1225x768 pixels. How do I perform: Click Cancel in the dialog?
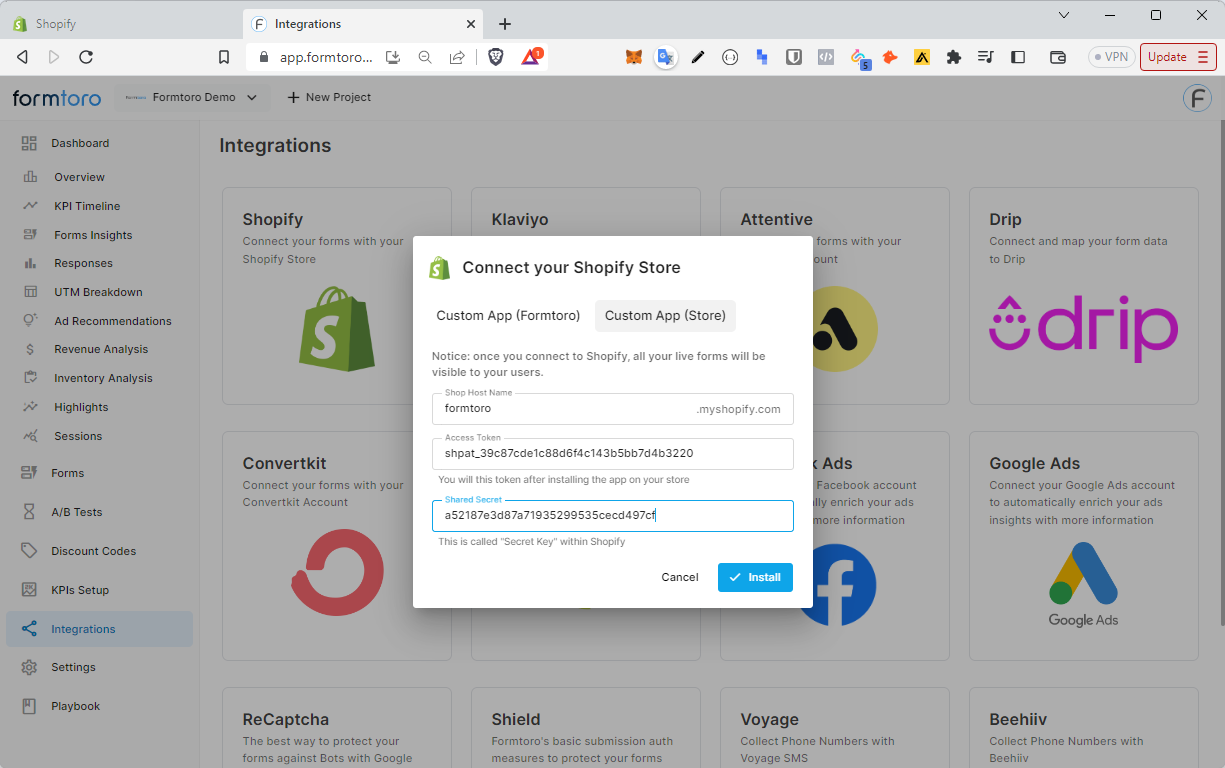(x=680, y=577)
